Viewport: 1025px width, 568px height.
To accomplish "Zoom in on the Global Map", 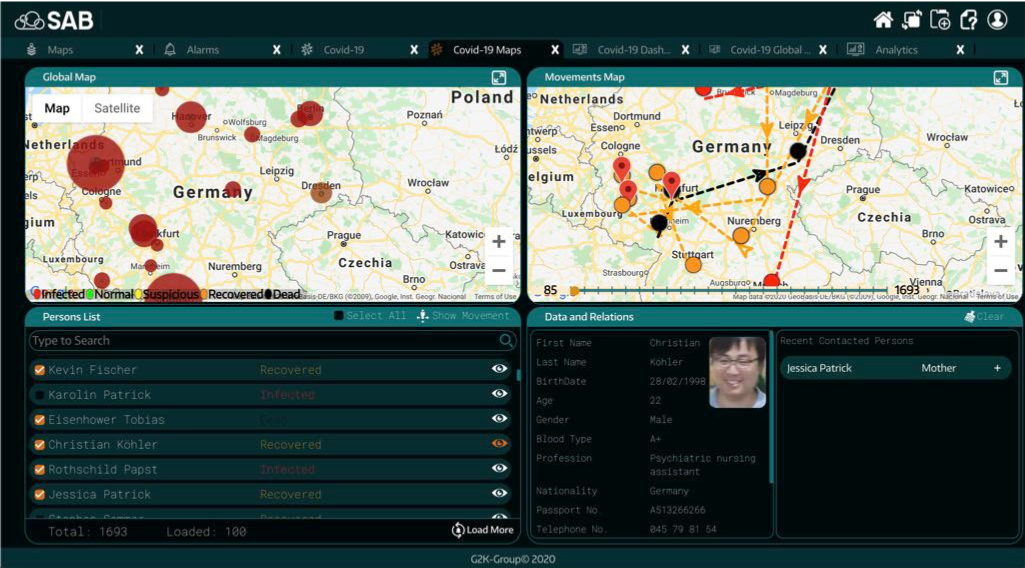I will (498, 242).
